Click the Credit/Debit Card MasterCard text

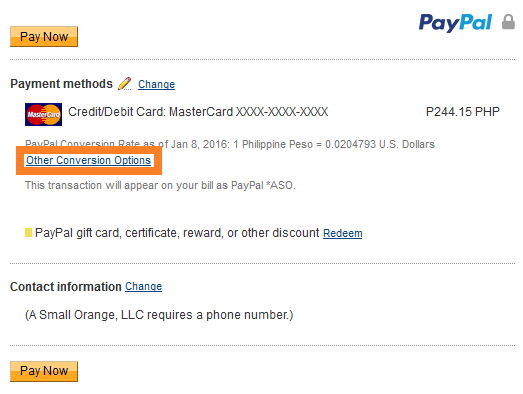click(x=198, y=112)
